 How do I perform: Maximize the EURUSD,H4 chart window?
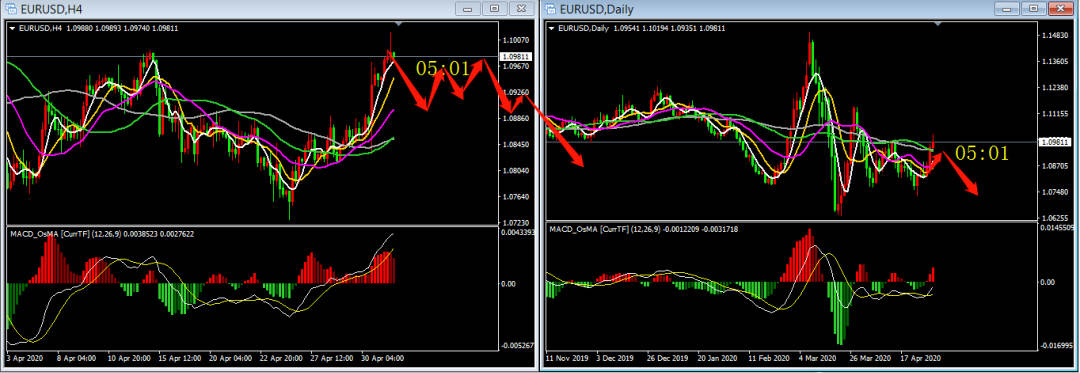(495, 8)
